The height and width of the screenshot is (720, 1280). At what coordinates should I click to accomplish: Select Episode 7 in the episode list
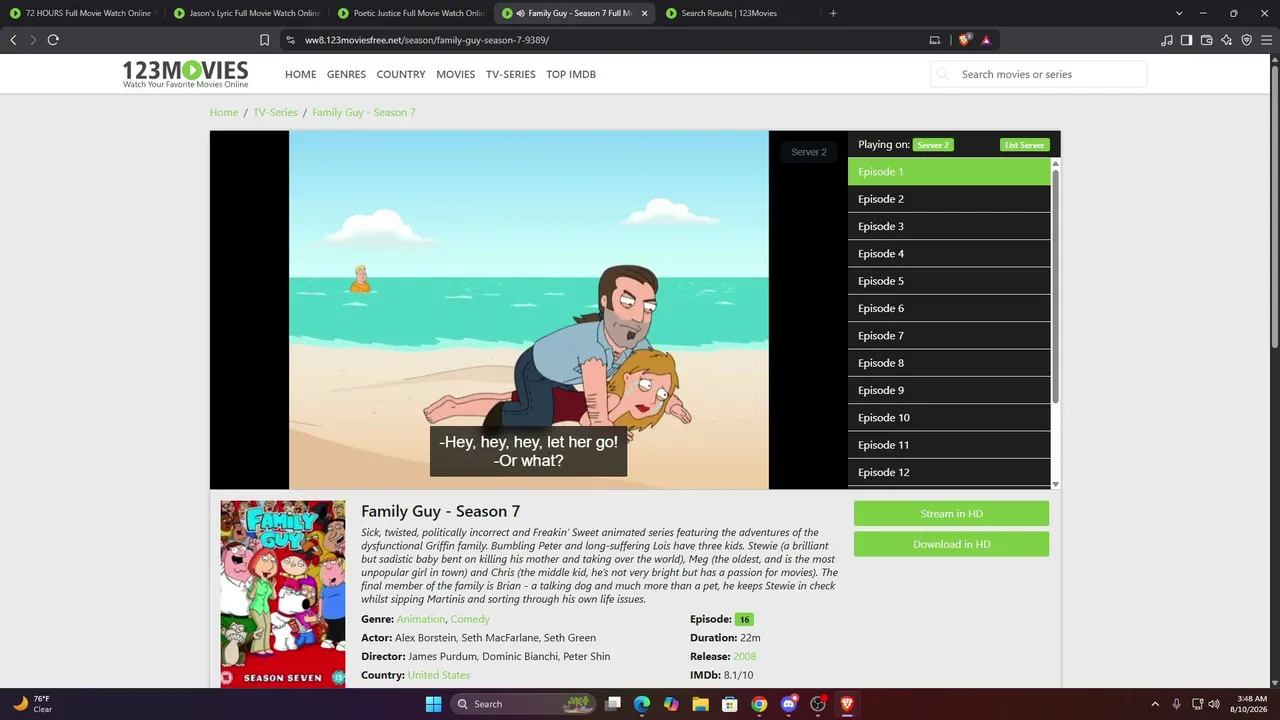coord(949,336)
